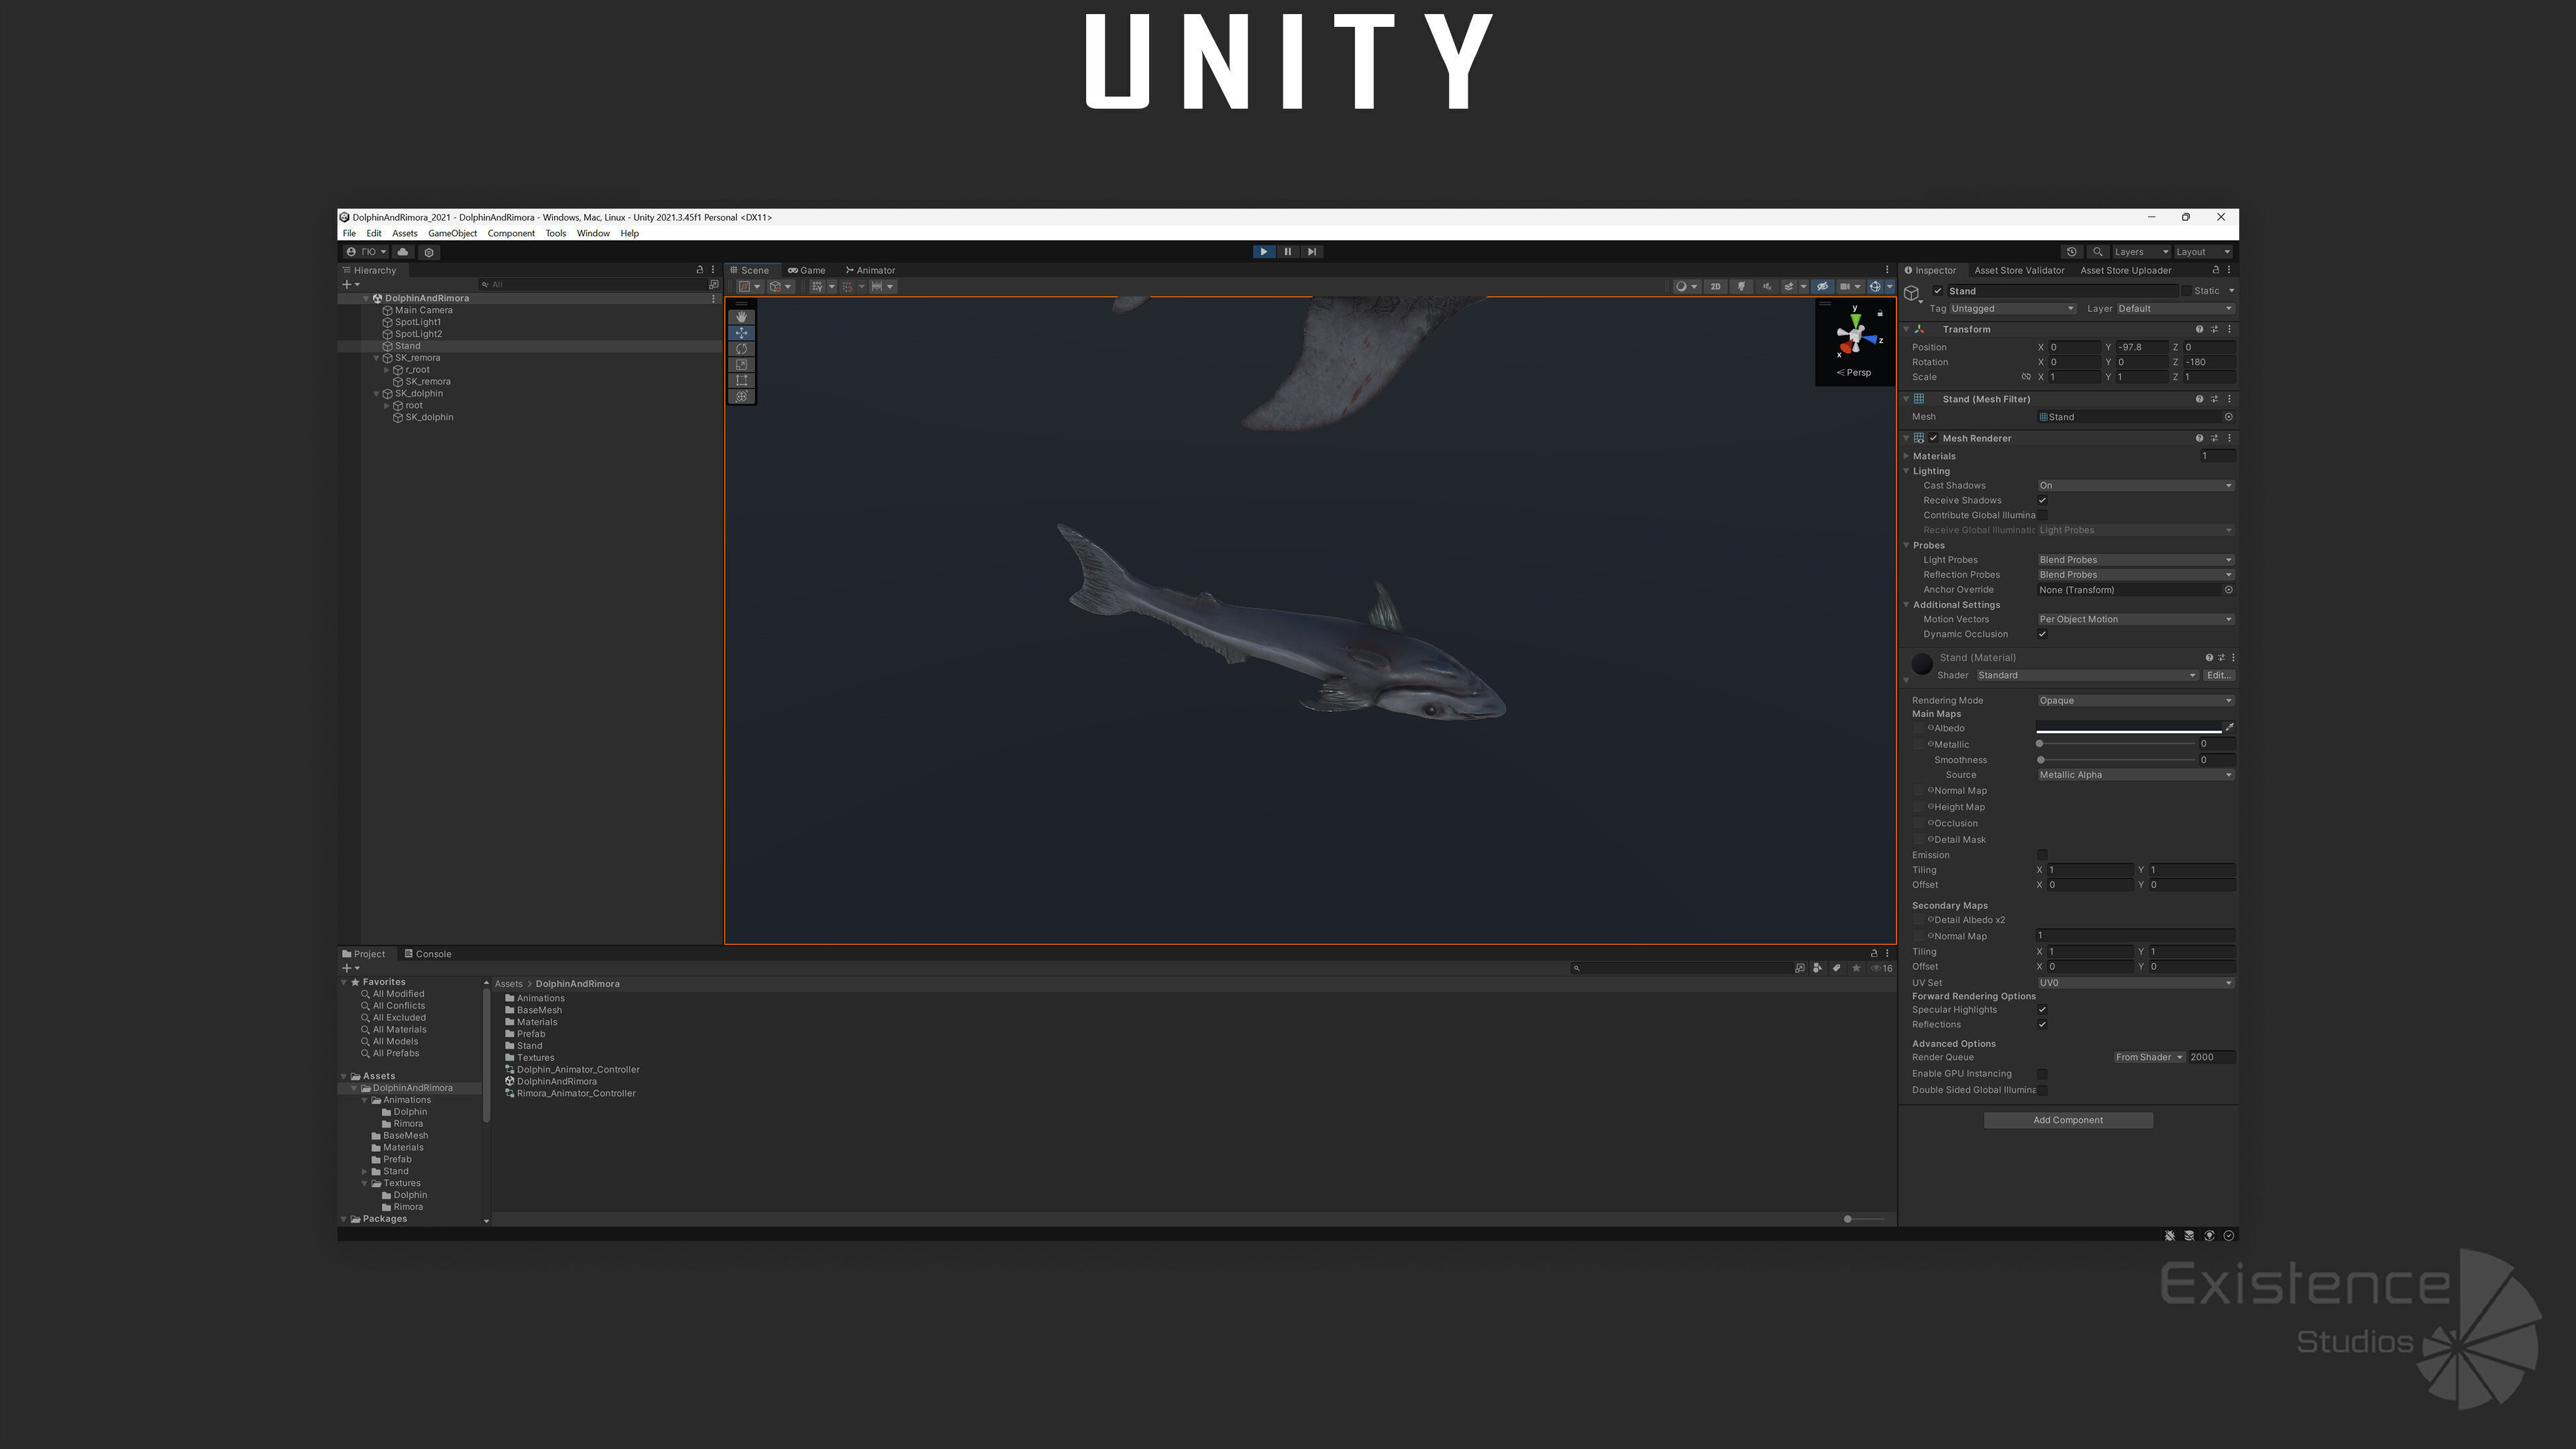
Task: Open cloud services icon
Action: pos(403,252)
